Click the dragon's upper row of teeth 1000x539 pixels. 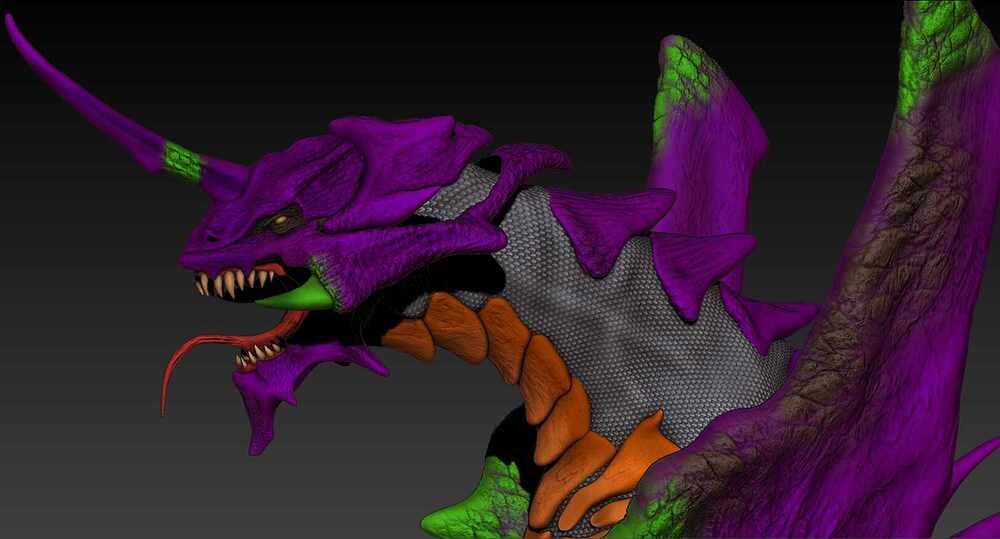(235, 281)
